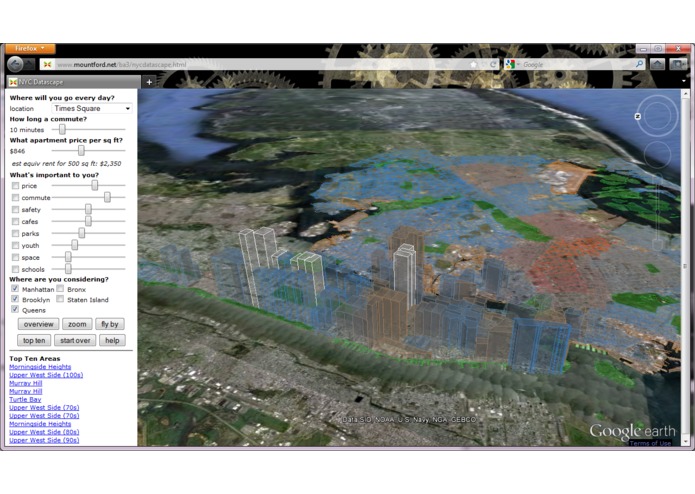Click the NYC Datascape tab favicon
Screen dimensions: 695x494
click(x=13, y=82)
